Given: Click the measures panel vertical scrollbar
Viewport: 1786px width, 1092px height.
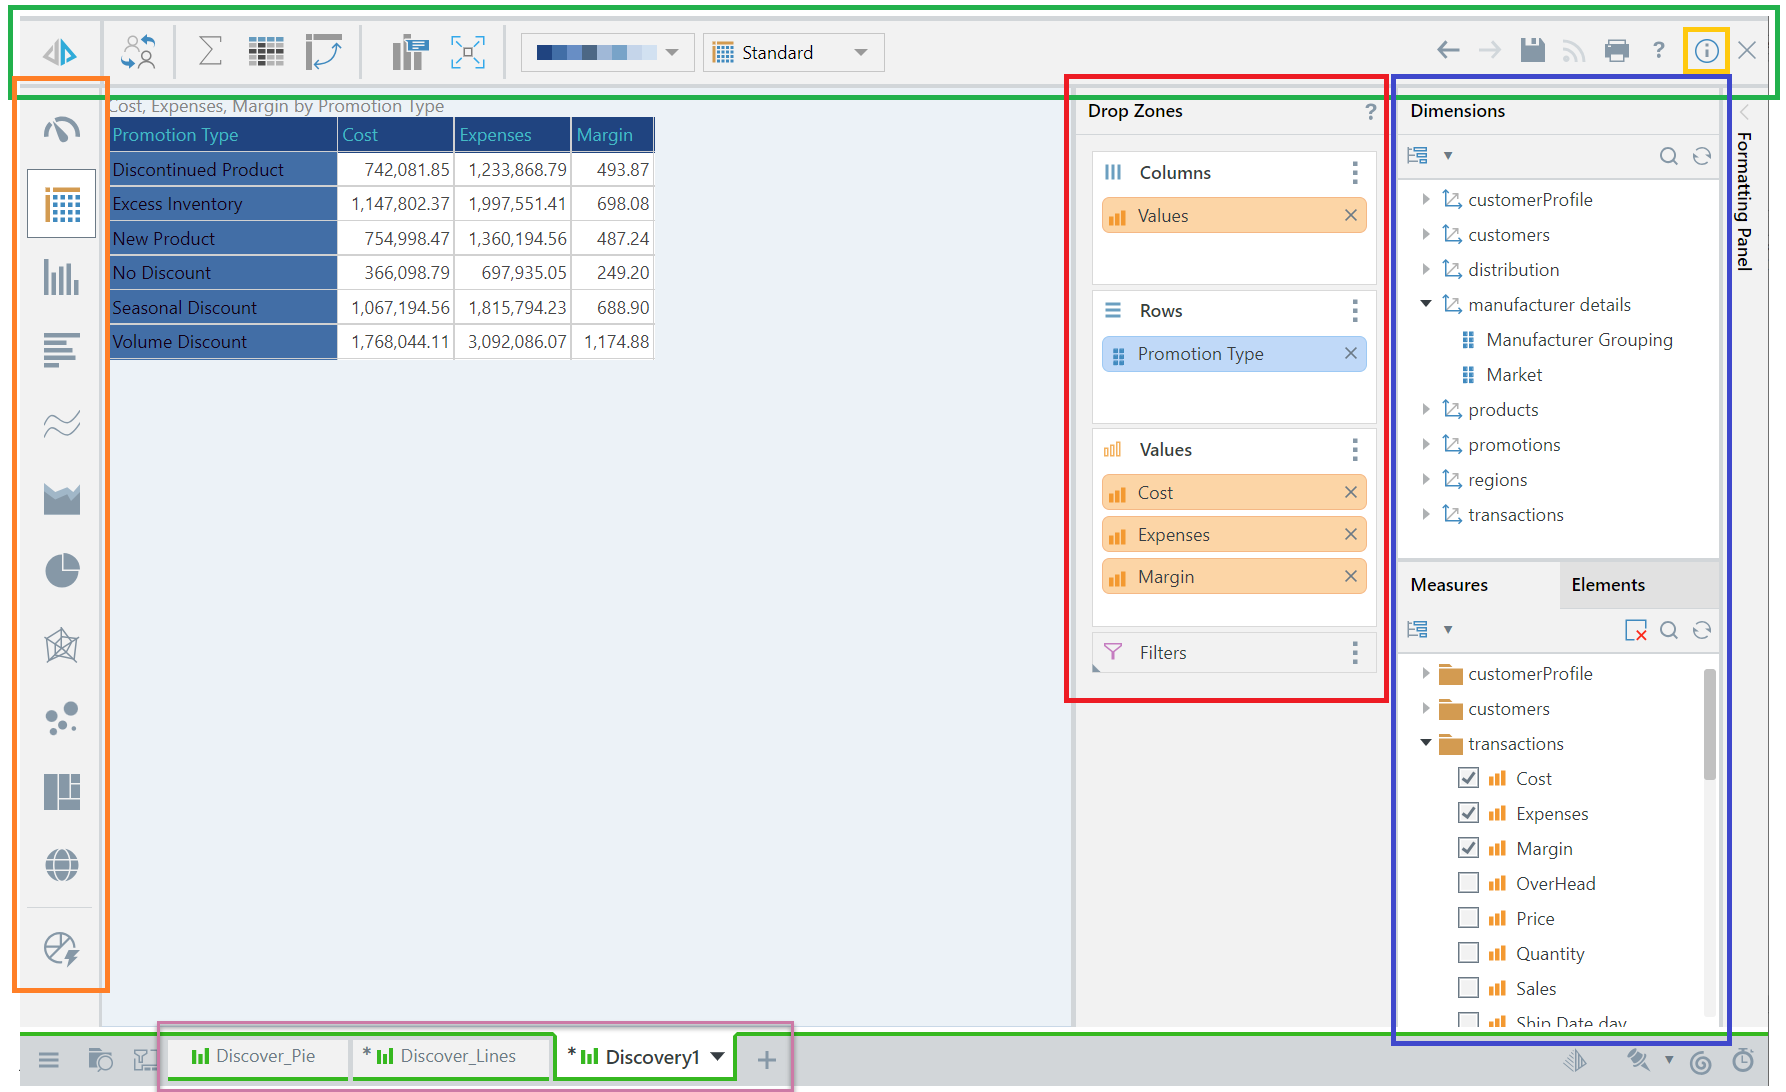Looking at the screenshot, I should [x=1710, y=724].
